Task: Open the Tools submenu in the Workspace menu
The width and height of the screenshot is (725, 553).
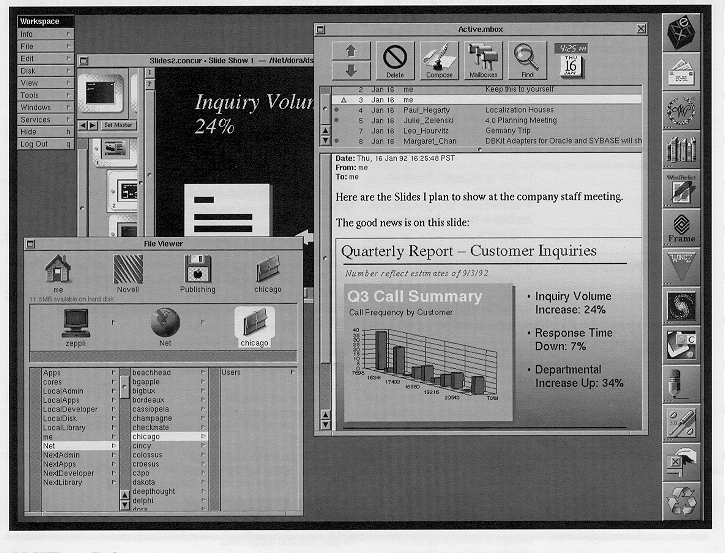Action: coord(46,95)
